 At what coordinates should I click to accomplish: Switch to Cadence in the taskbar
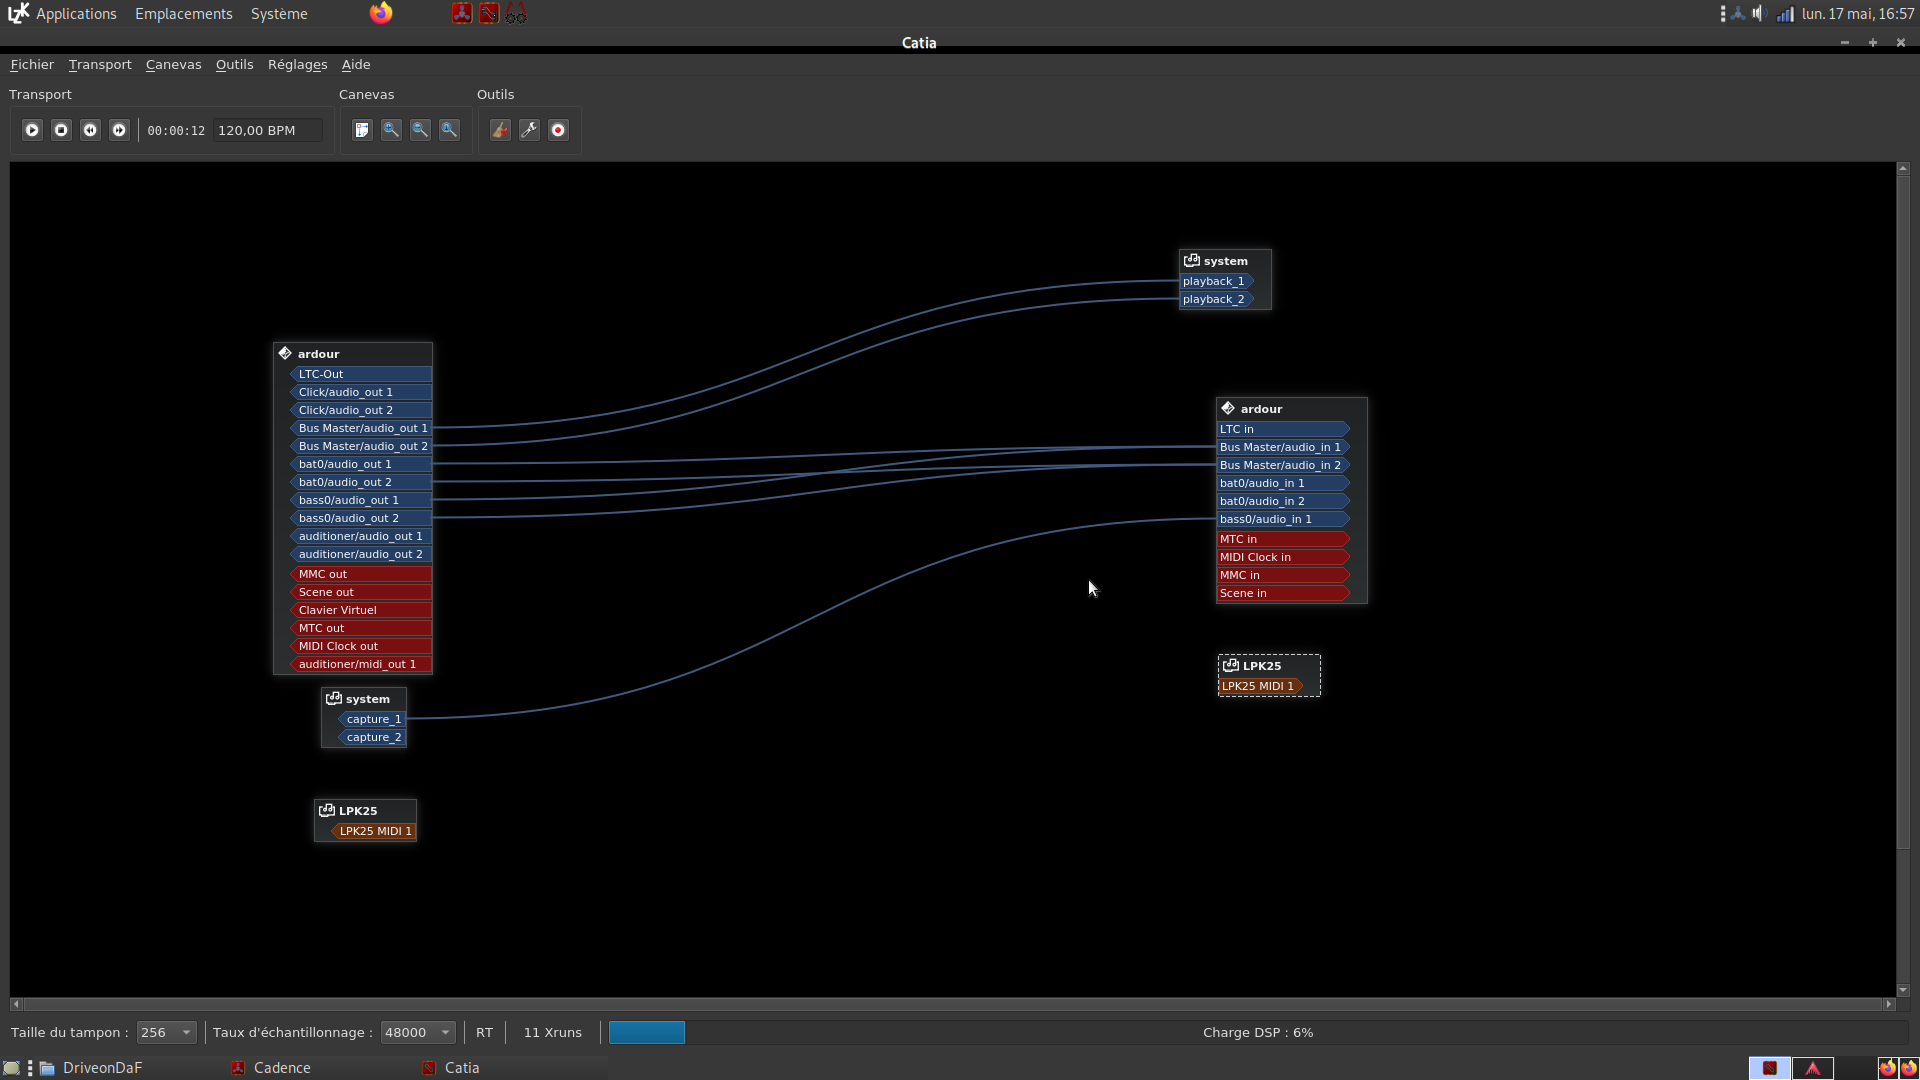coord(281,1068)
